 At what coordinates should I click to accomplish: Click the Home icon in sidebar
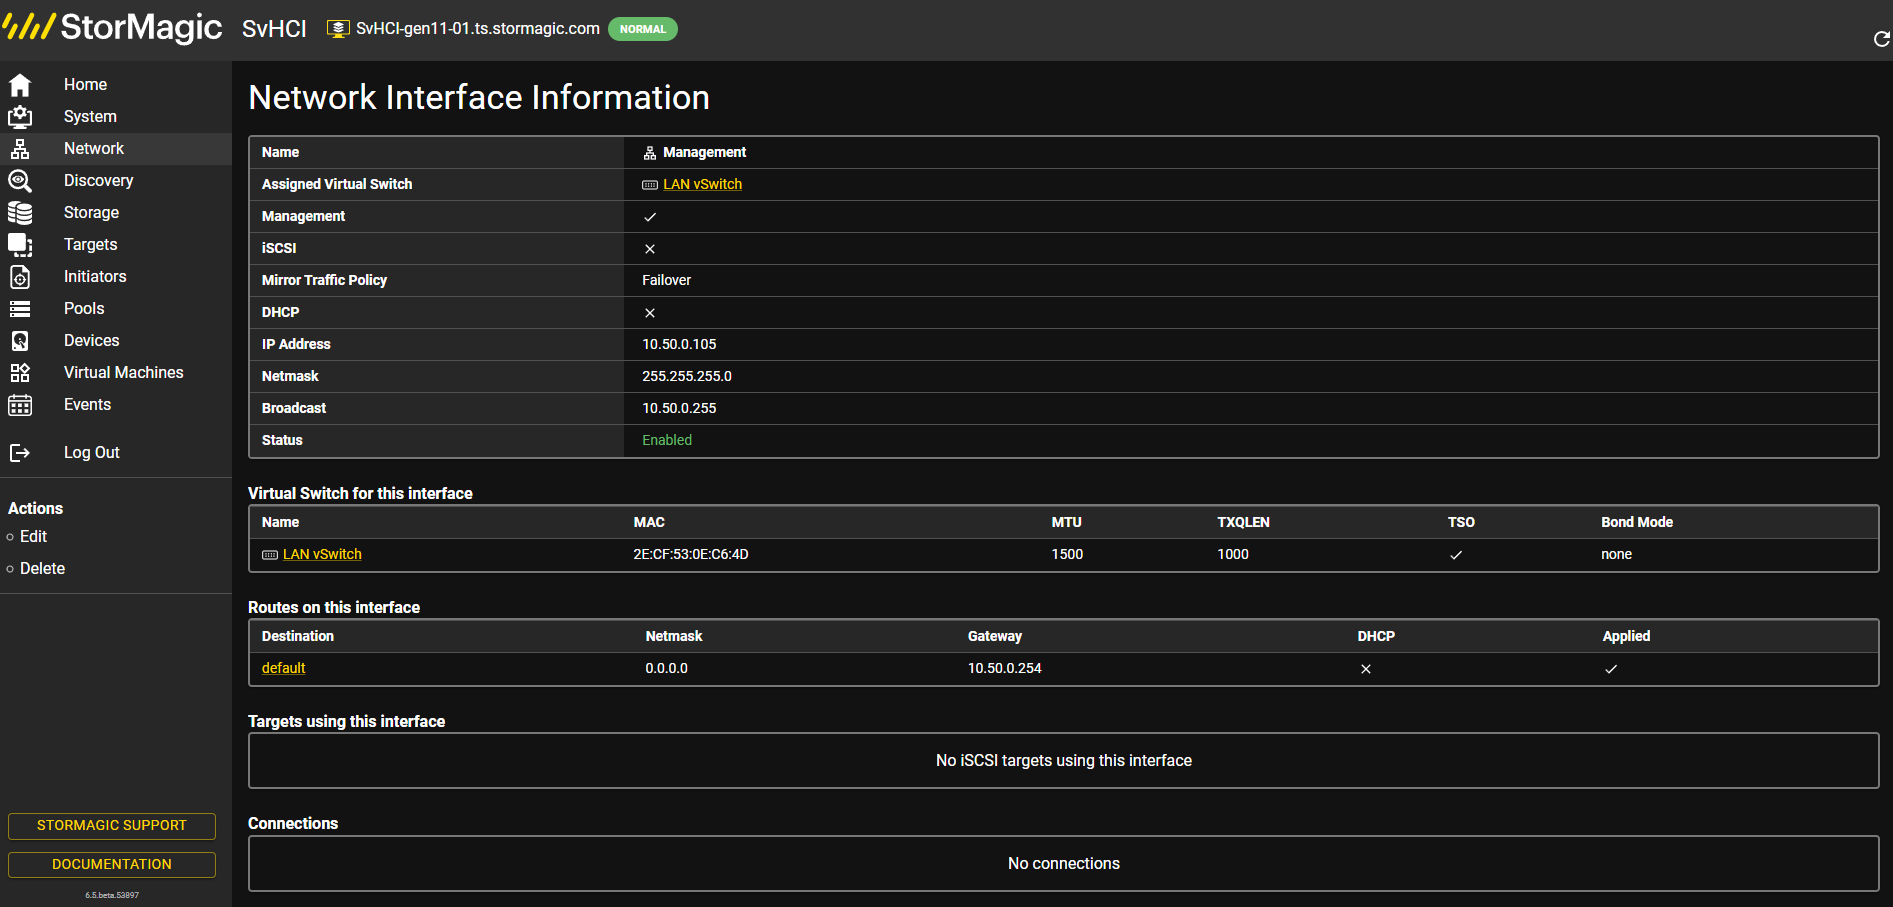click(20, 85)
